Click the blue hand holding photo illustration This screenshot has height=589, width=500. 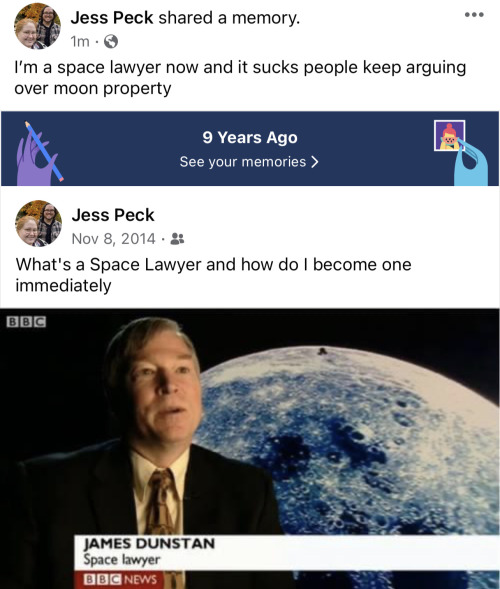coord(461,153)
